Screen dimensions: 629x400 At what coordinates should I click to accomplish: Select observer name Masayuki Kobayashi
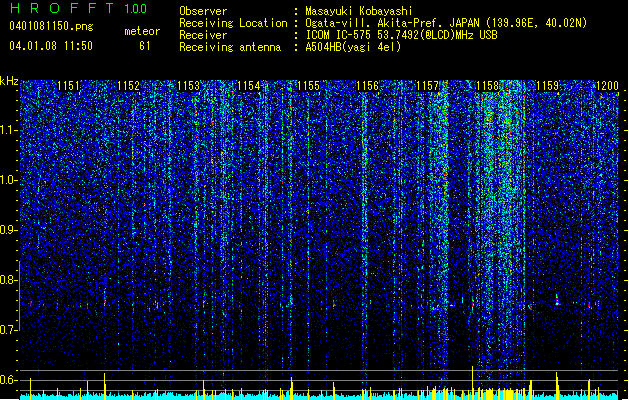pos(359,11)
